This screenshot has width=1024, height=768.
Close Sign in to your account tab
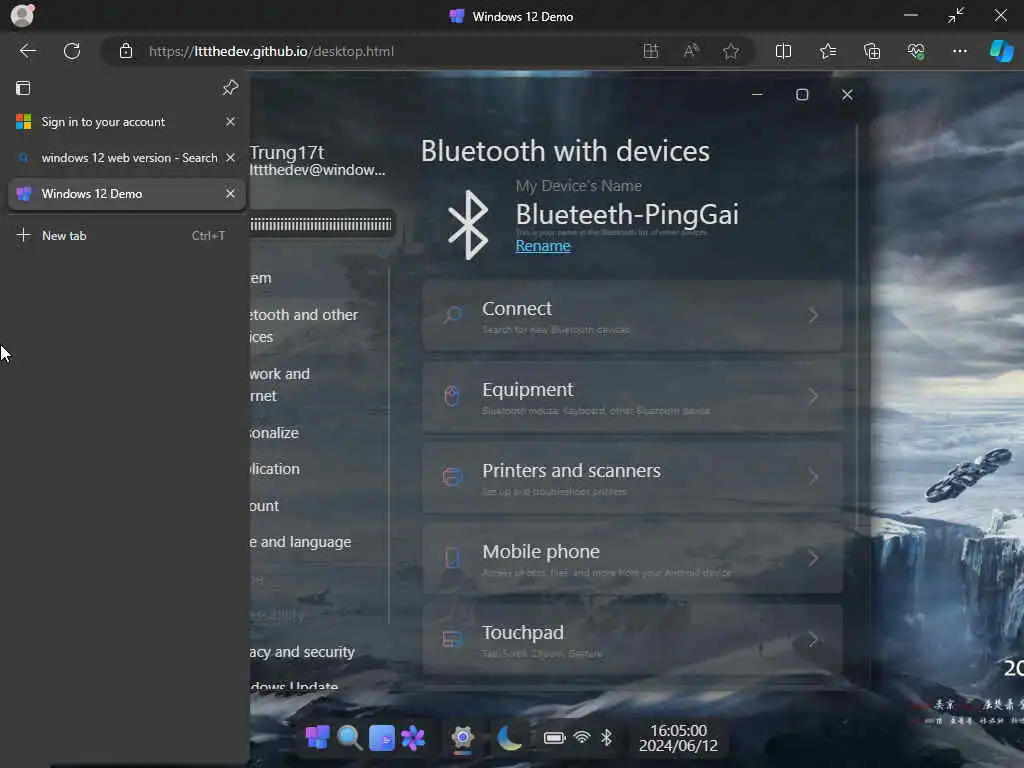(230, 121)
